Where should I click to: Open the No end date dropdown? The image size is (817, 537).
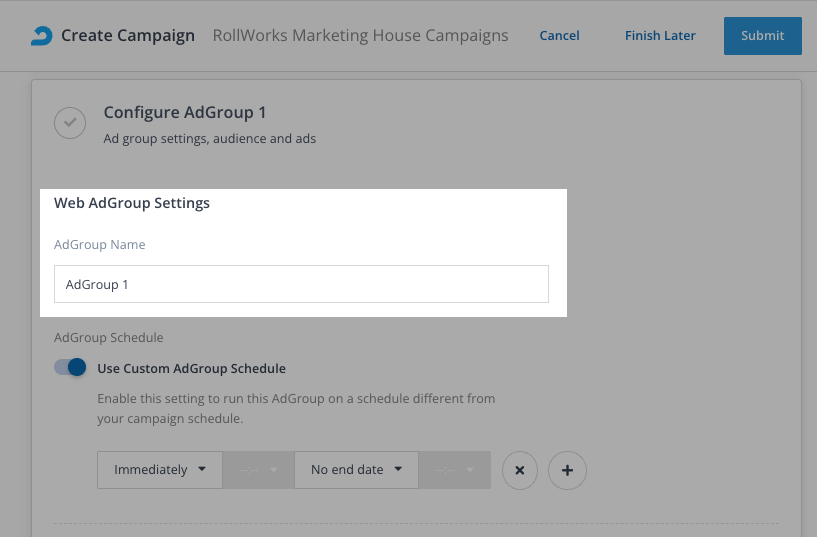point(356,470)
